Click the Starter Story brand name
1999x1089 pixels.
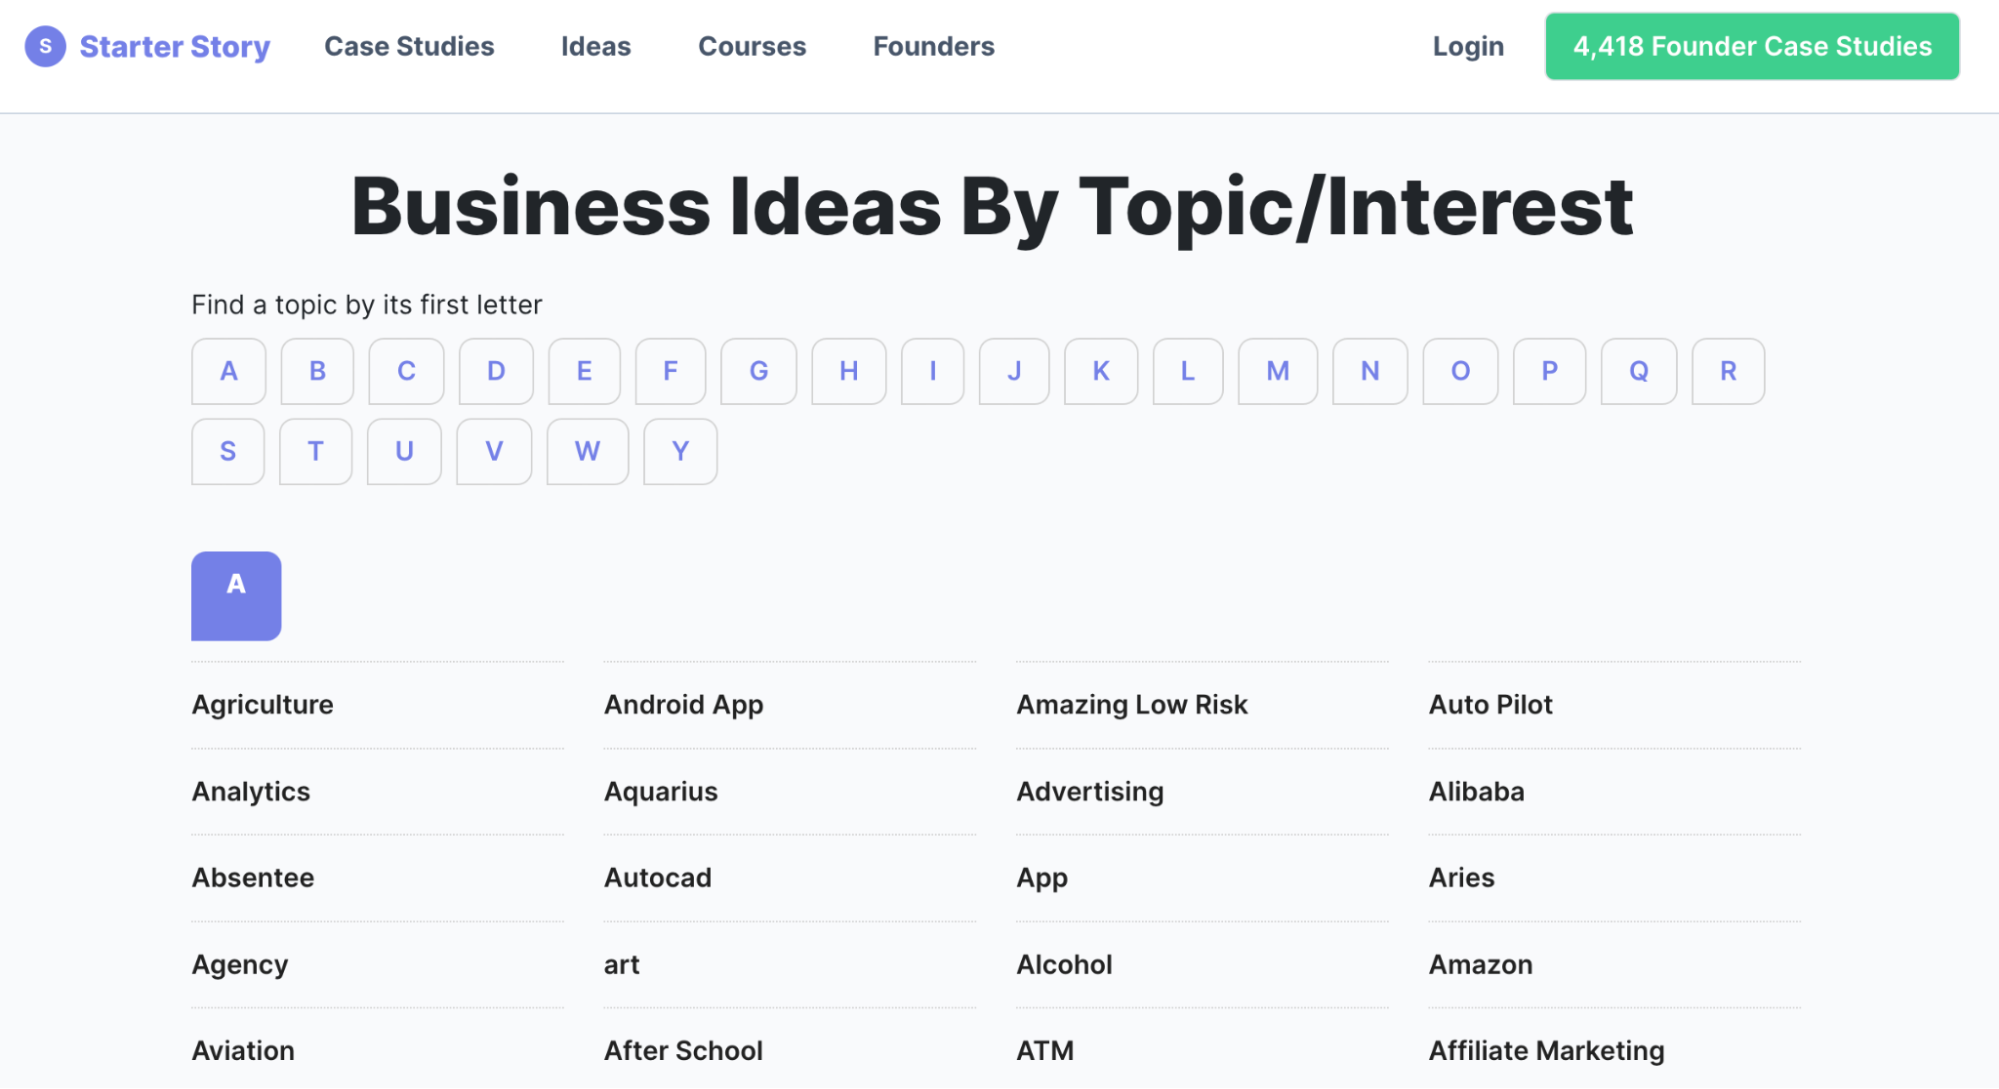[175, 46]
